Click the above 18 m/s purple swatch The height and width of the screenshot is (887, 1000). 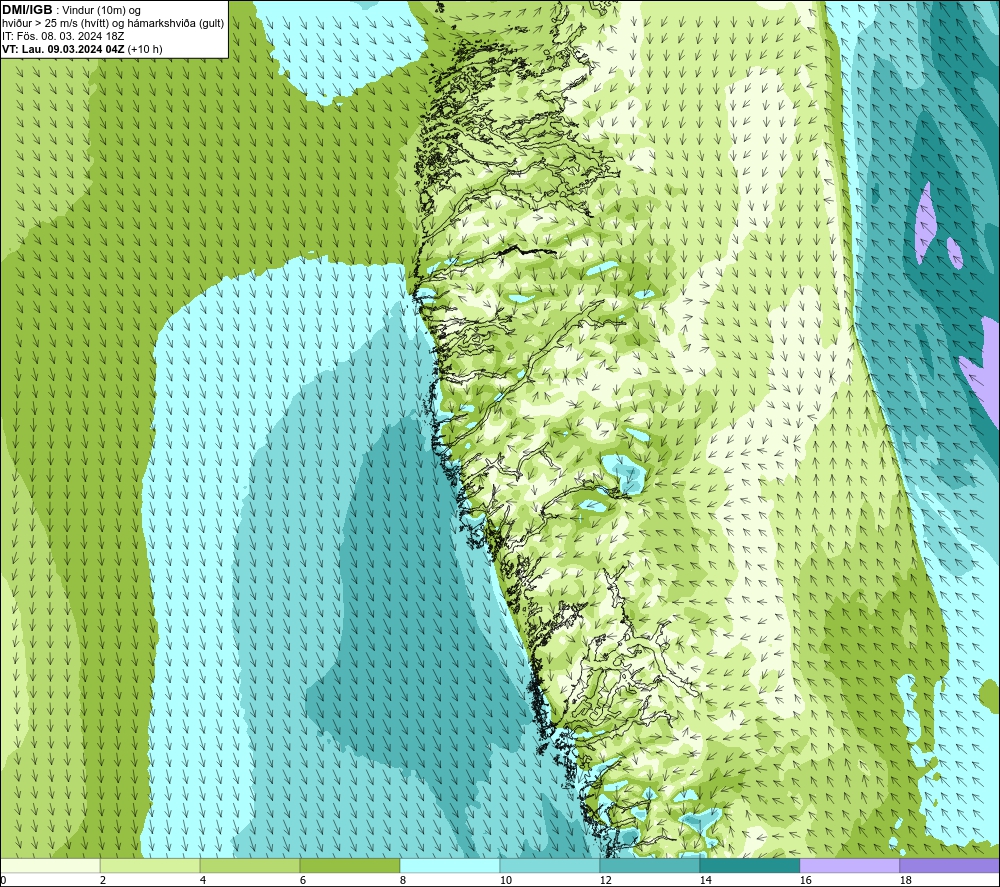pos(949,865)
